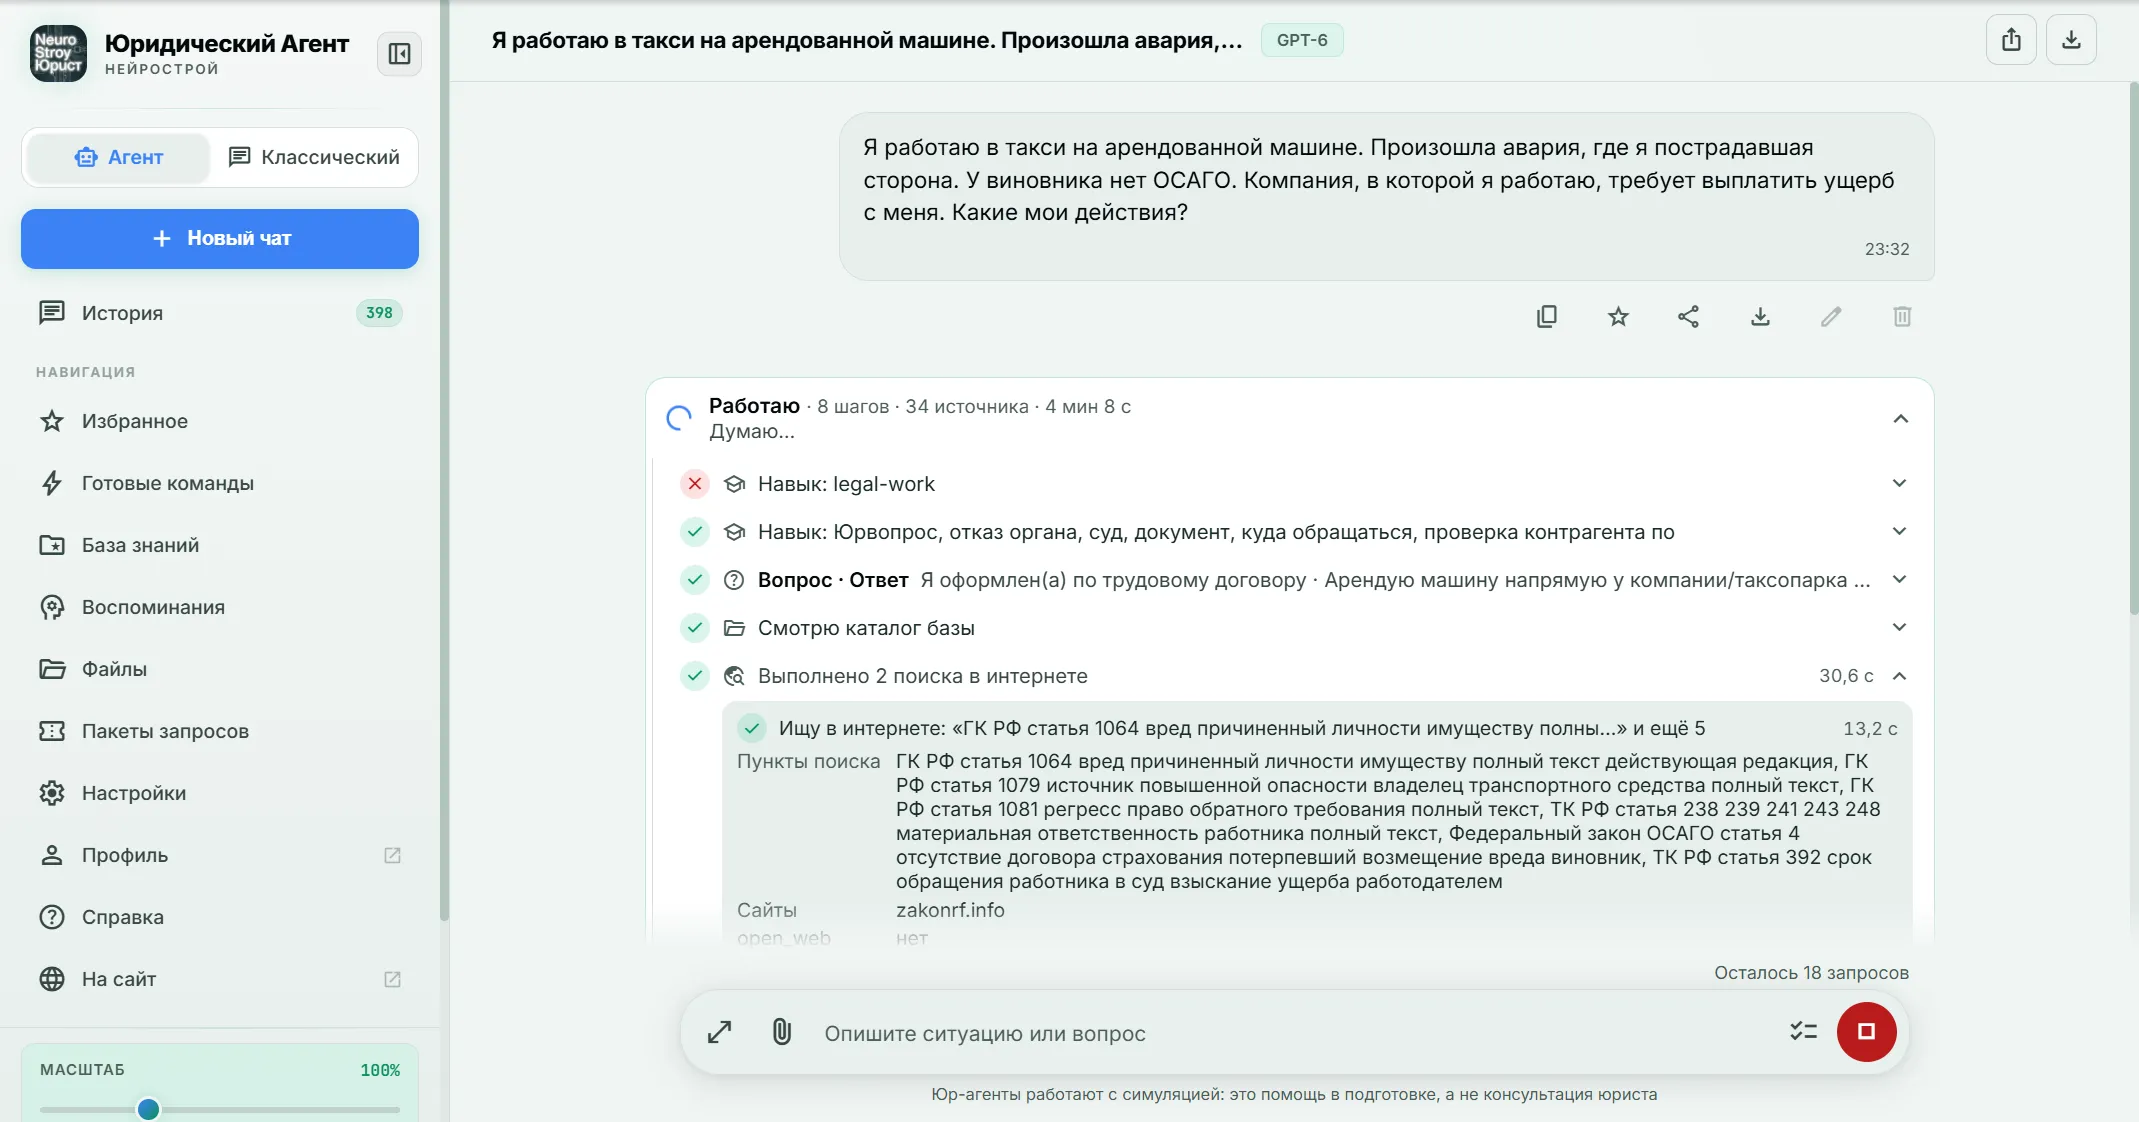Open История in sidebar
Image resolution: width=2139 pixels, height=1122 pixels.
(x=220, y=313)
